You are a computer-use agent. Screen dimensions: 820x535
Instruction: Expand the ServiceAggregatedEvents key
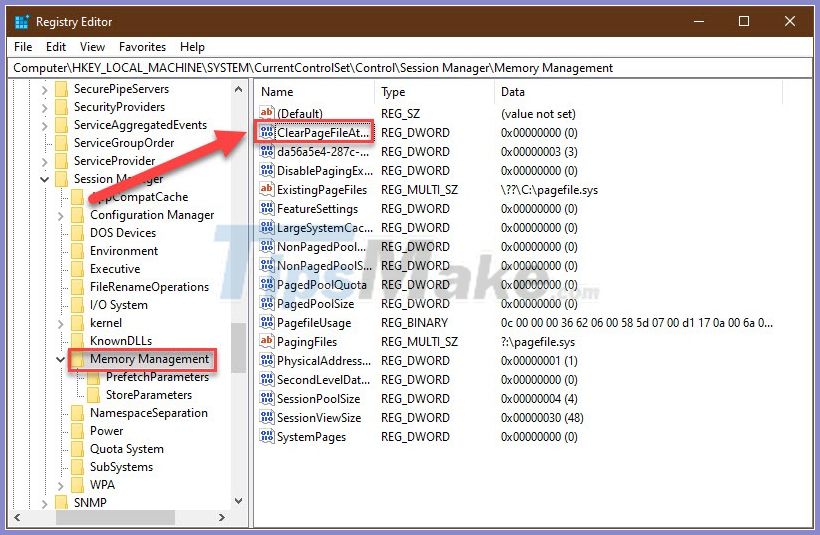click(44, 126)
